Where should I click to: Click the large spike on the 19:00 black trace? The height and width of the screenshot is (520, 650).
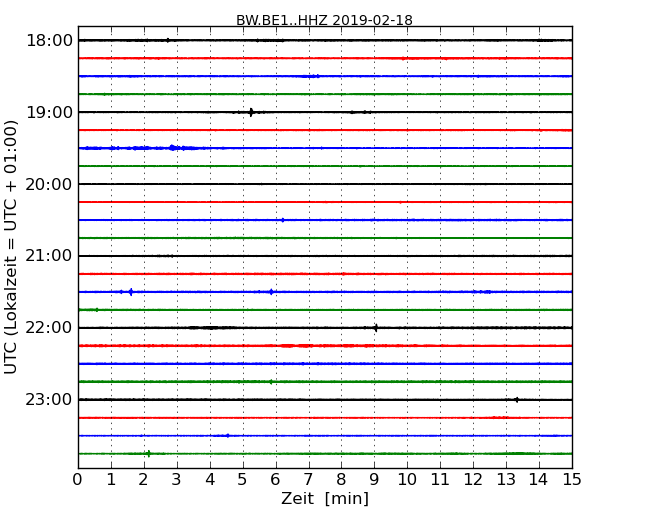tap(251, 112)
